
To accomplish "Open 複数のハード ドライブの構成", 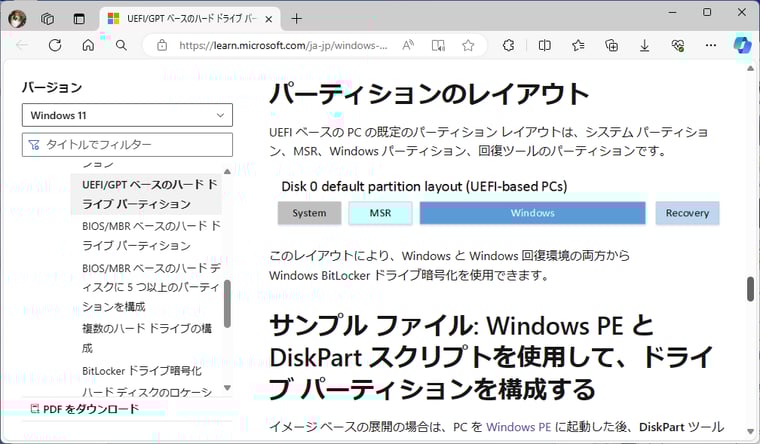I will pyautogui.click(x=147, y=338).
